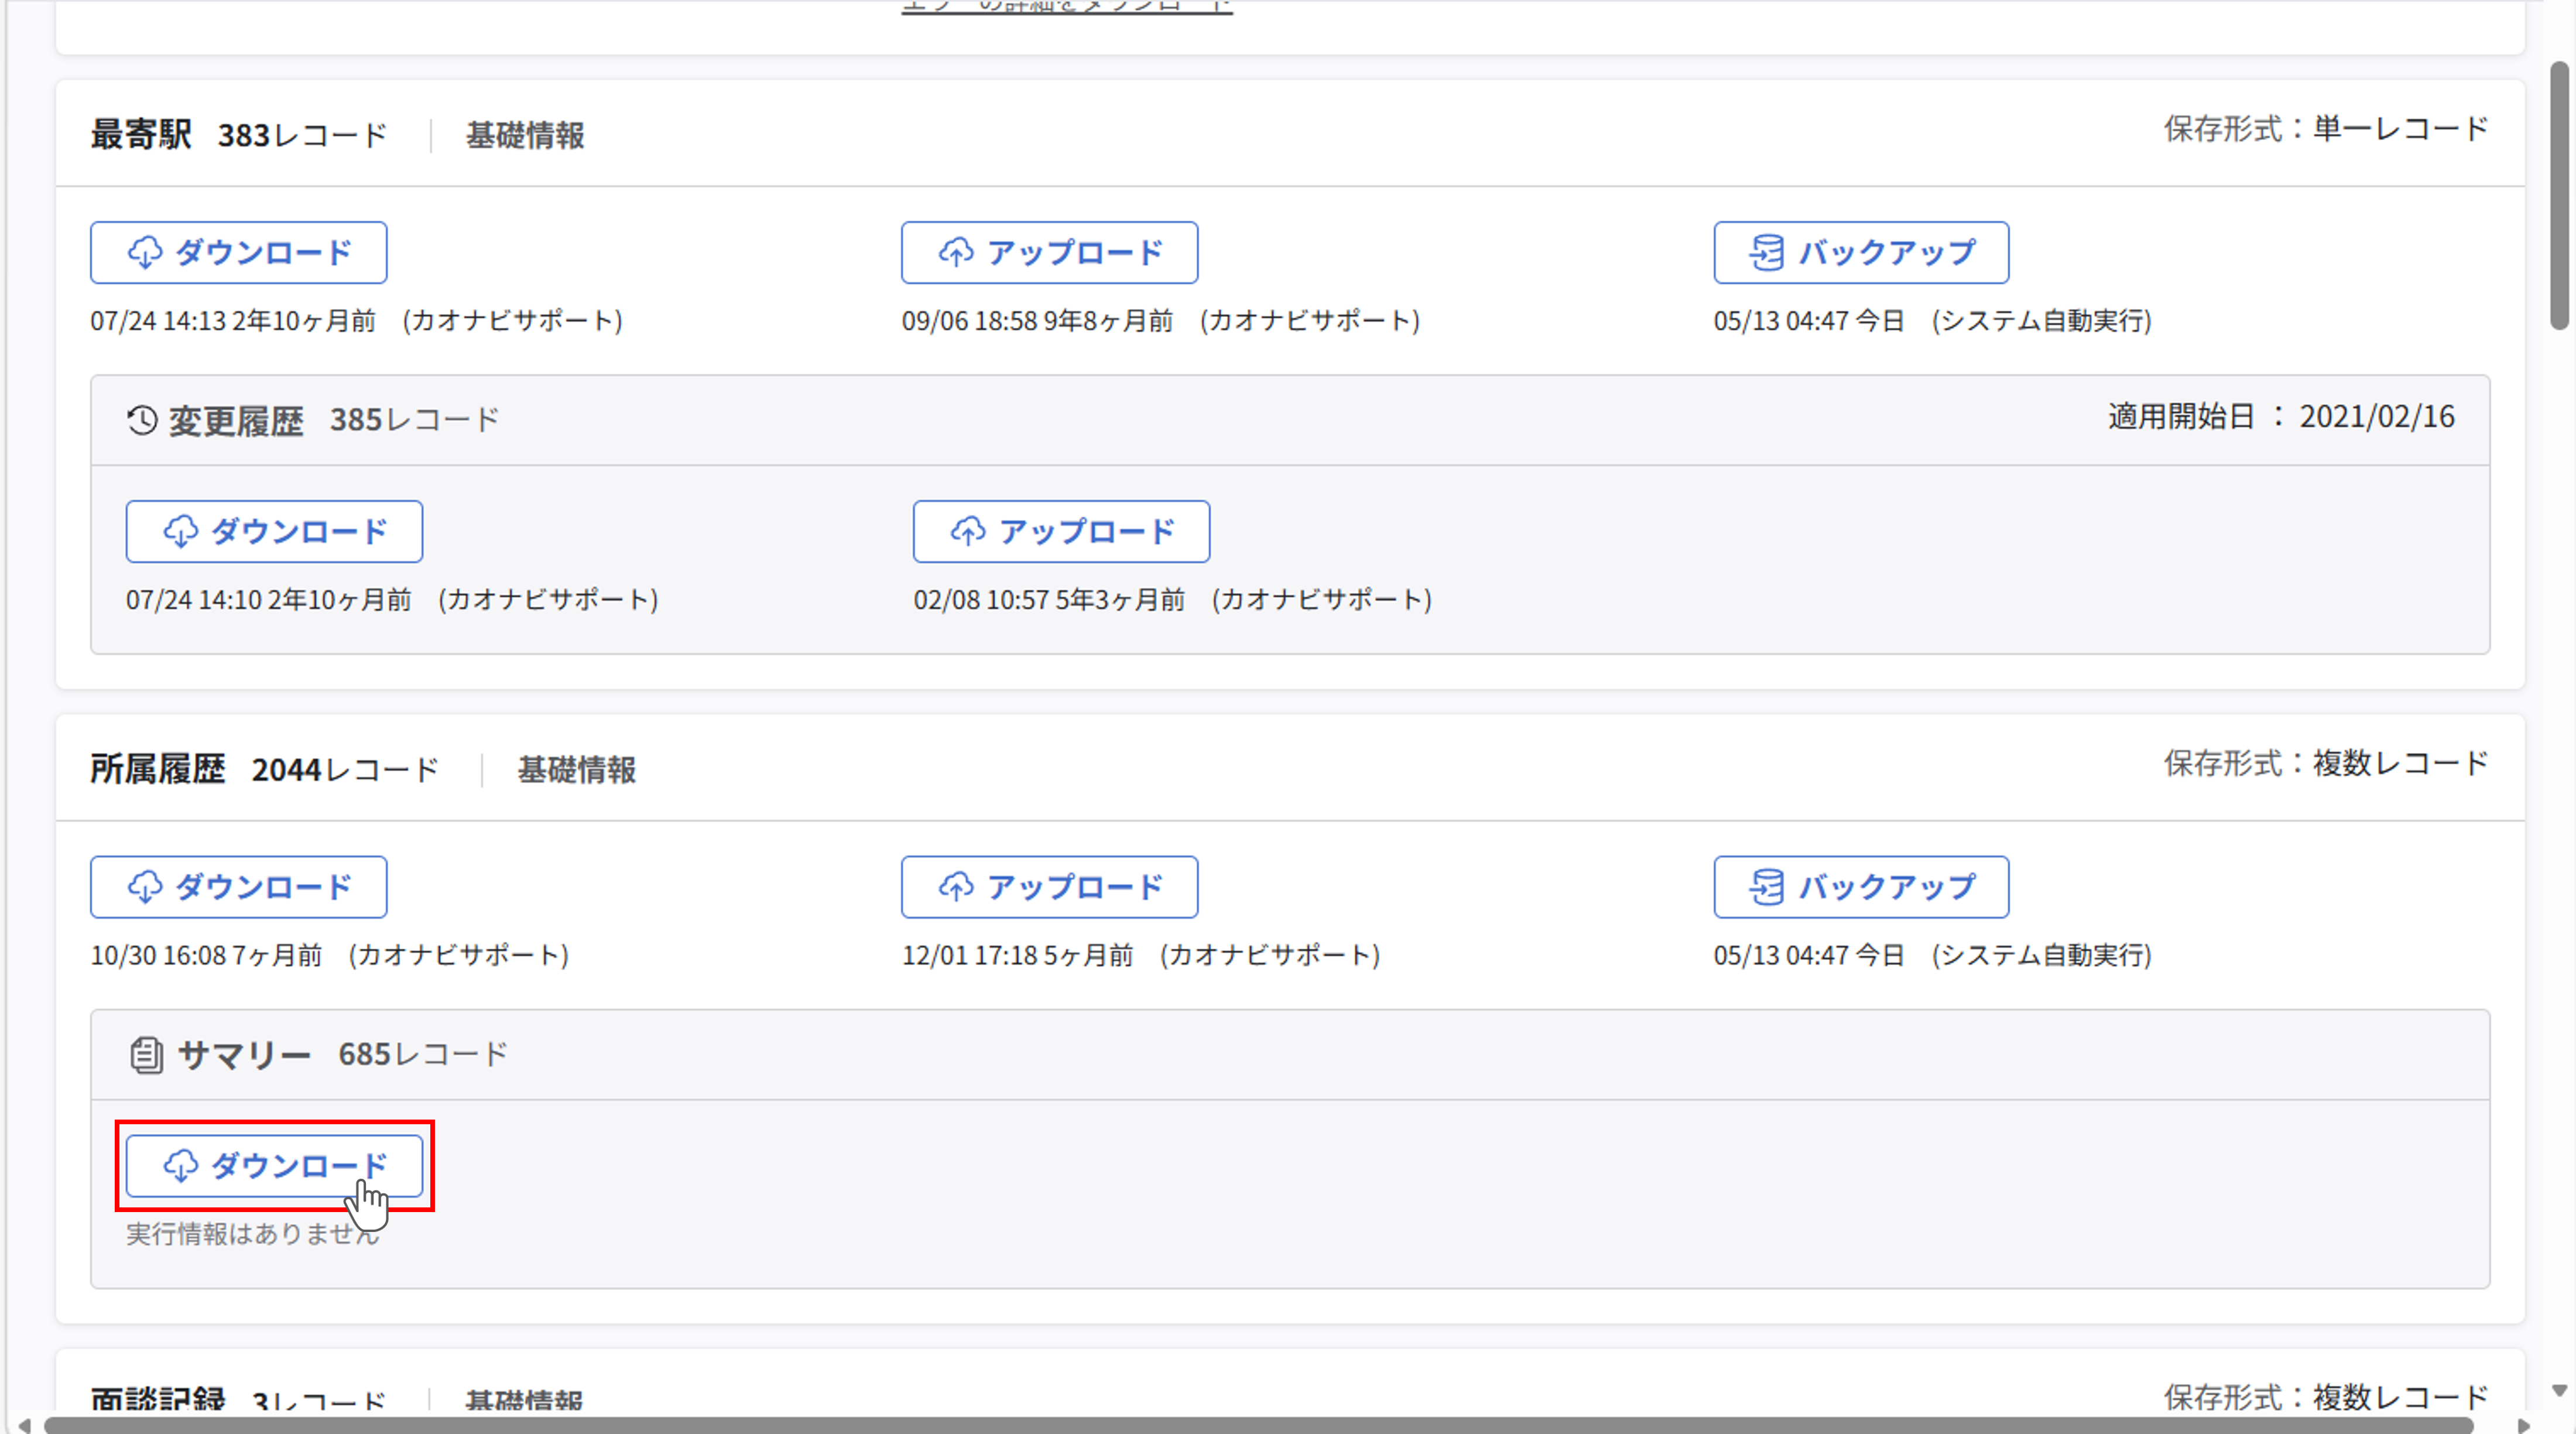Click アップロード button under 変更履歴
Viewport: 2576px width, 1434px height.
1061,531
